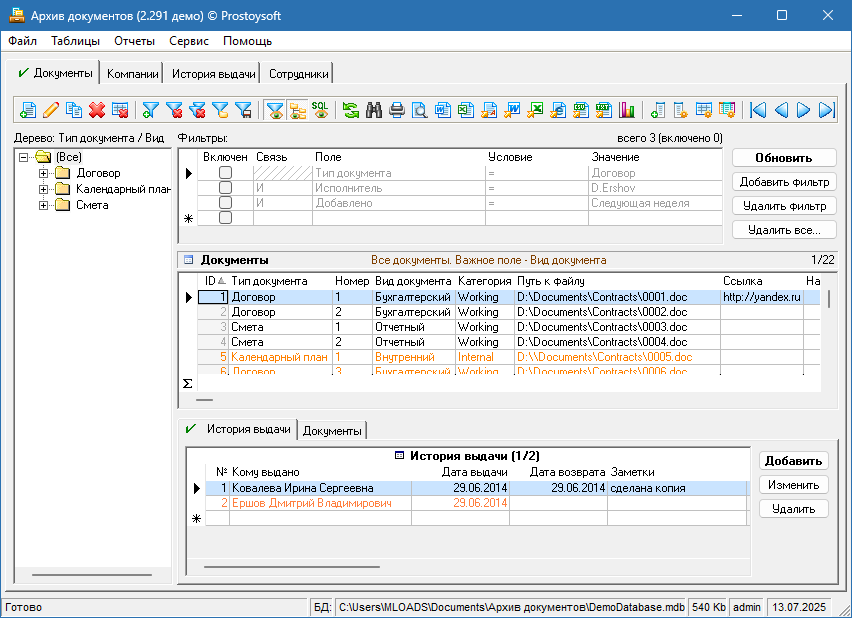Expand the 'Договор' tree node
Viewport: 852px width, 618px height.
click(x=43, y=173)
